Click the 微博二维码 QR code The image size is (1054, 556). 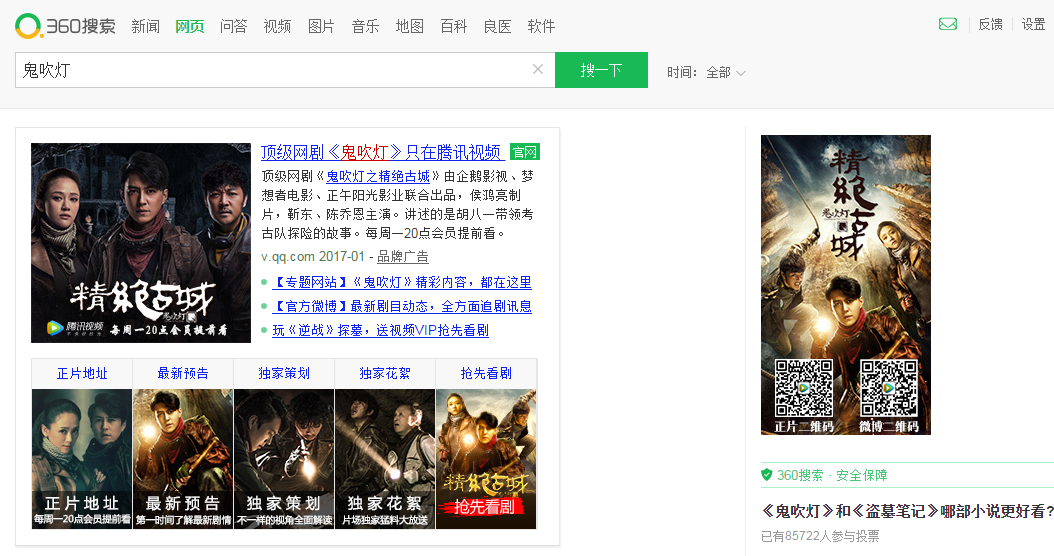[x=889, y=388]
